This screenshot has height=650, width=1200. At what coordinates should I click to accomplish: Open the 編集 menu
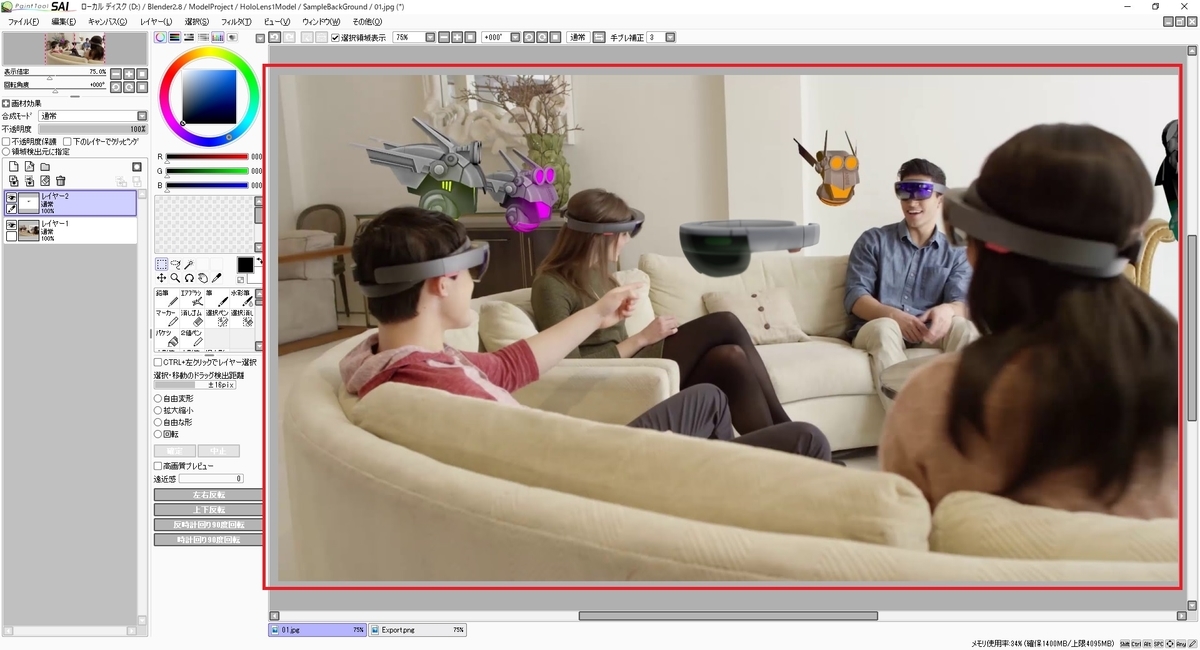coord(64,21)
